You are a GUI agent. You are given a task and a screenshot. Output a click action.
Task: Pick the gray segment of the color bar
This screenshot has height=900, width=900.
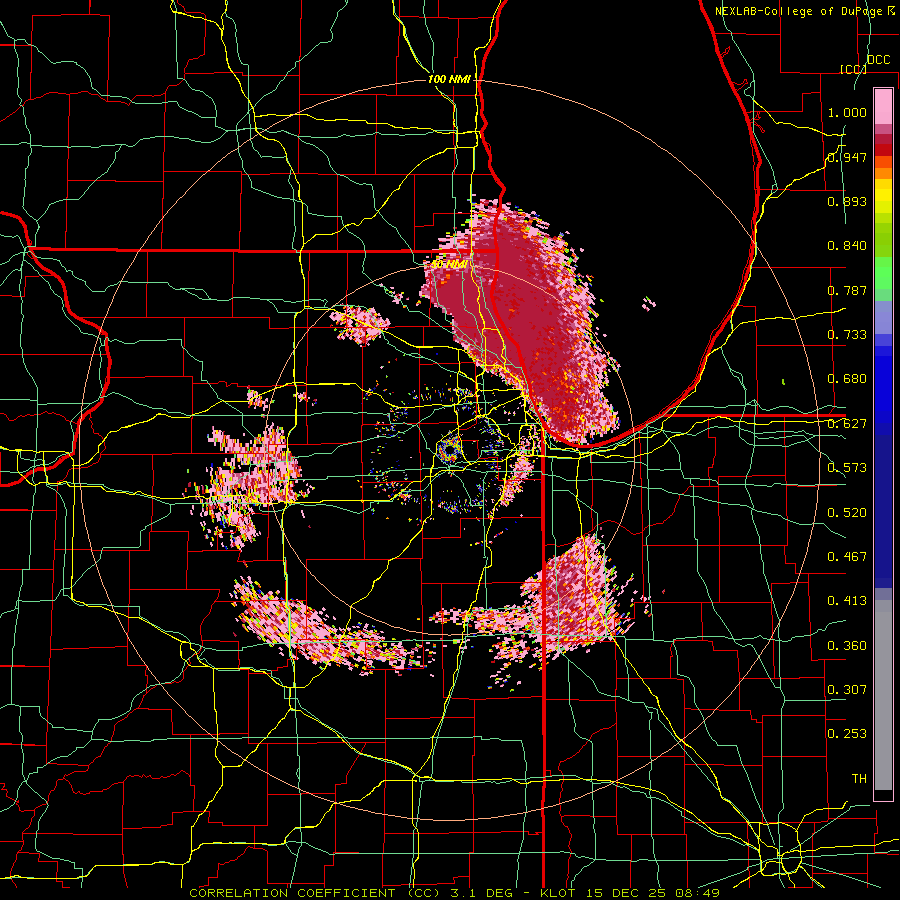tap(883, 695)
